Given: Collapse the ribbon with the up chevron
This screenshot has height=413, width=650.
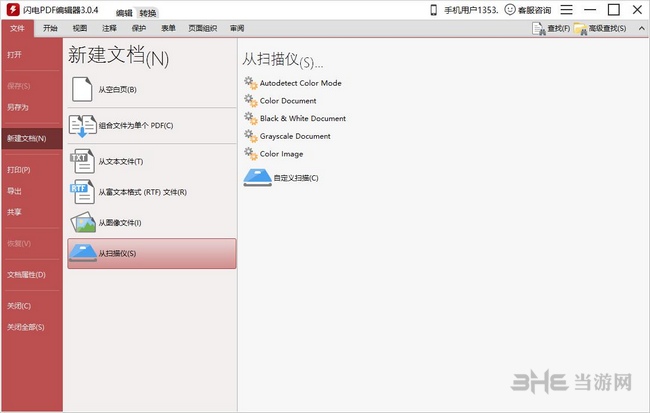Looking at the screenshot, I should [x=641, y=29].
